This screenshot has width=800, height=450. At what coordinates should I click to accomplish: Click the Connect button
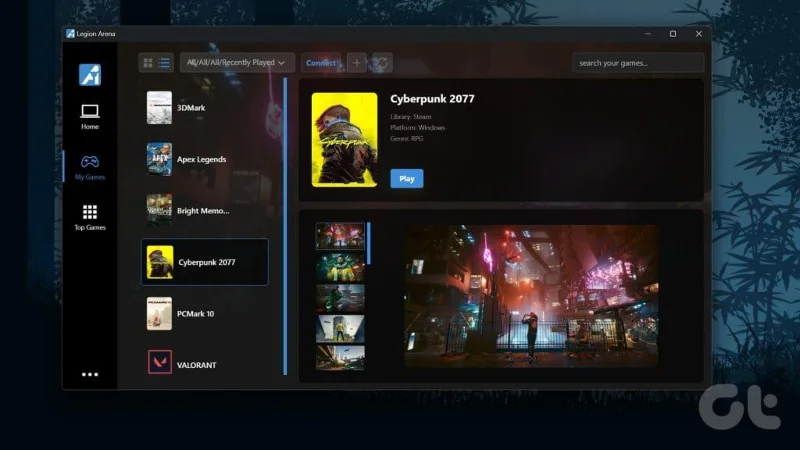click(x=321, y=63)
